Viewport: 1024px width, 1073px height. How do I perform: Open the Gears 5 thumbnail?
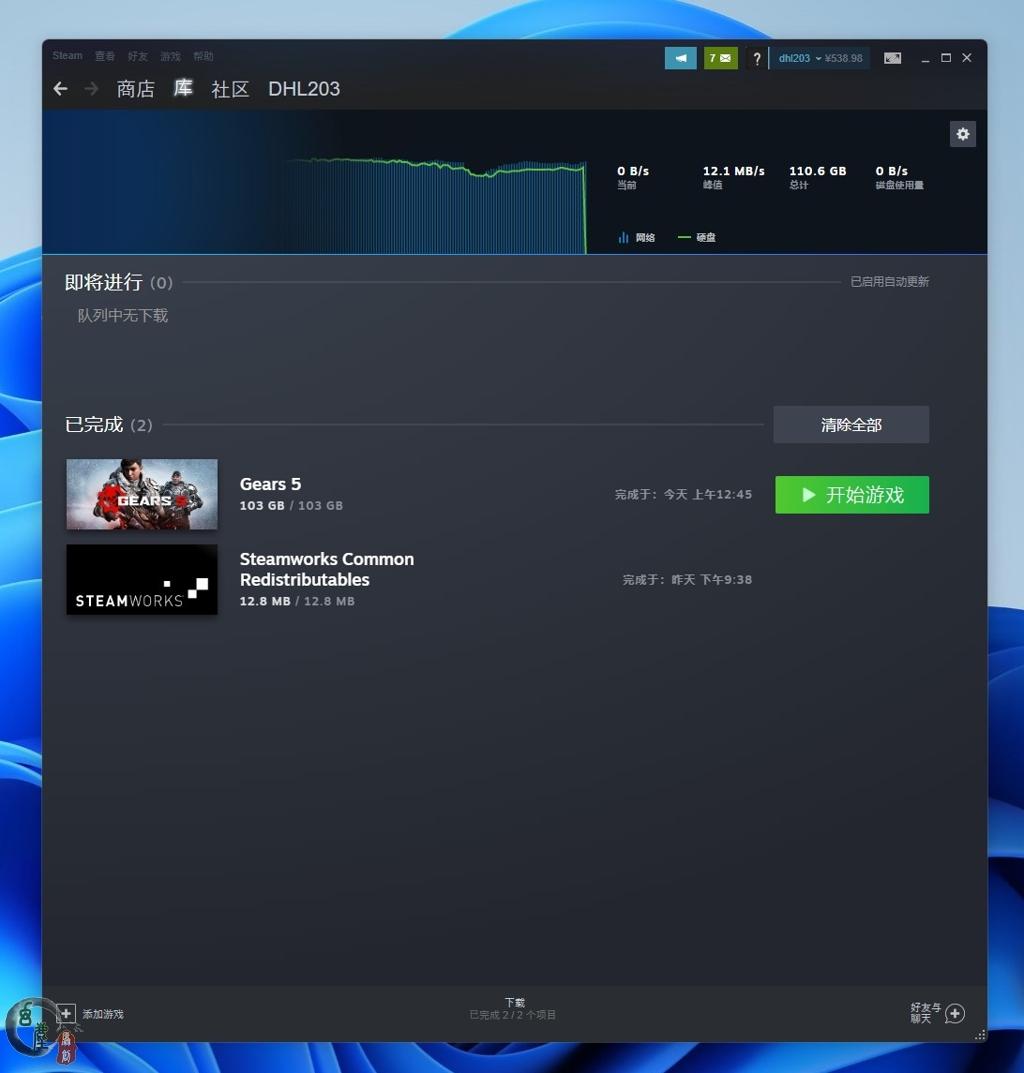click(x=142, y=494)
